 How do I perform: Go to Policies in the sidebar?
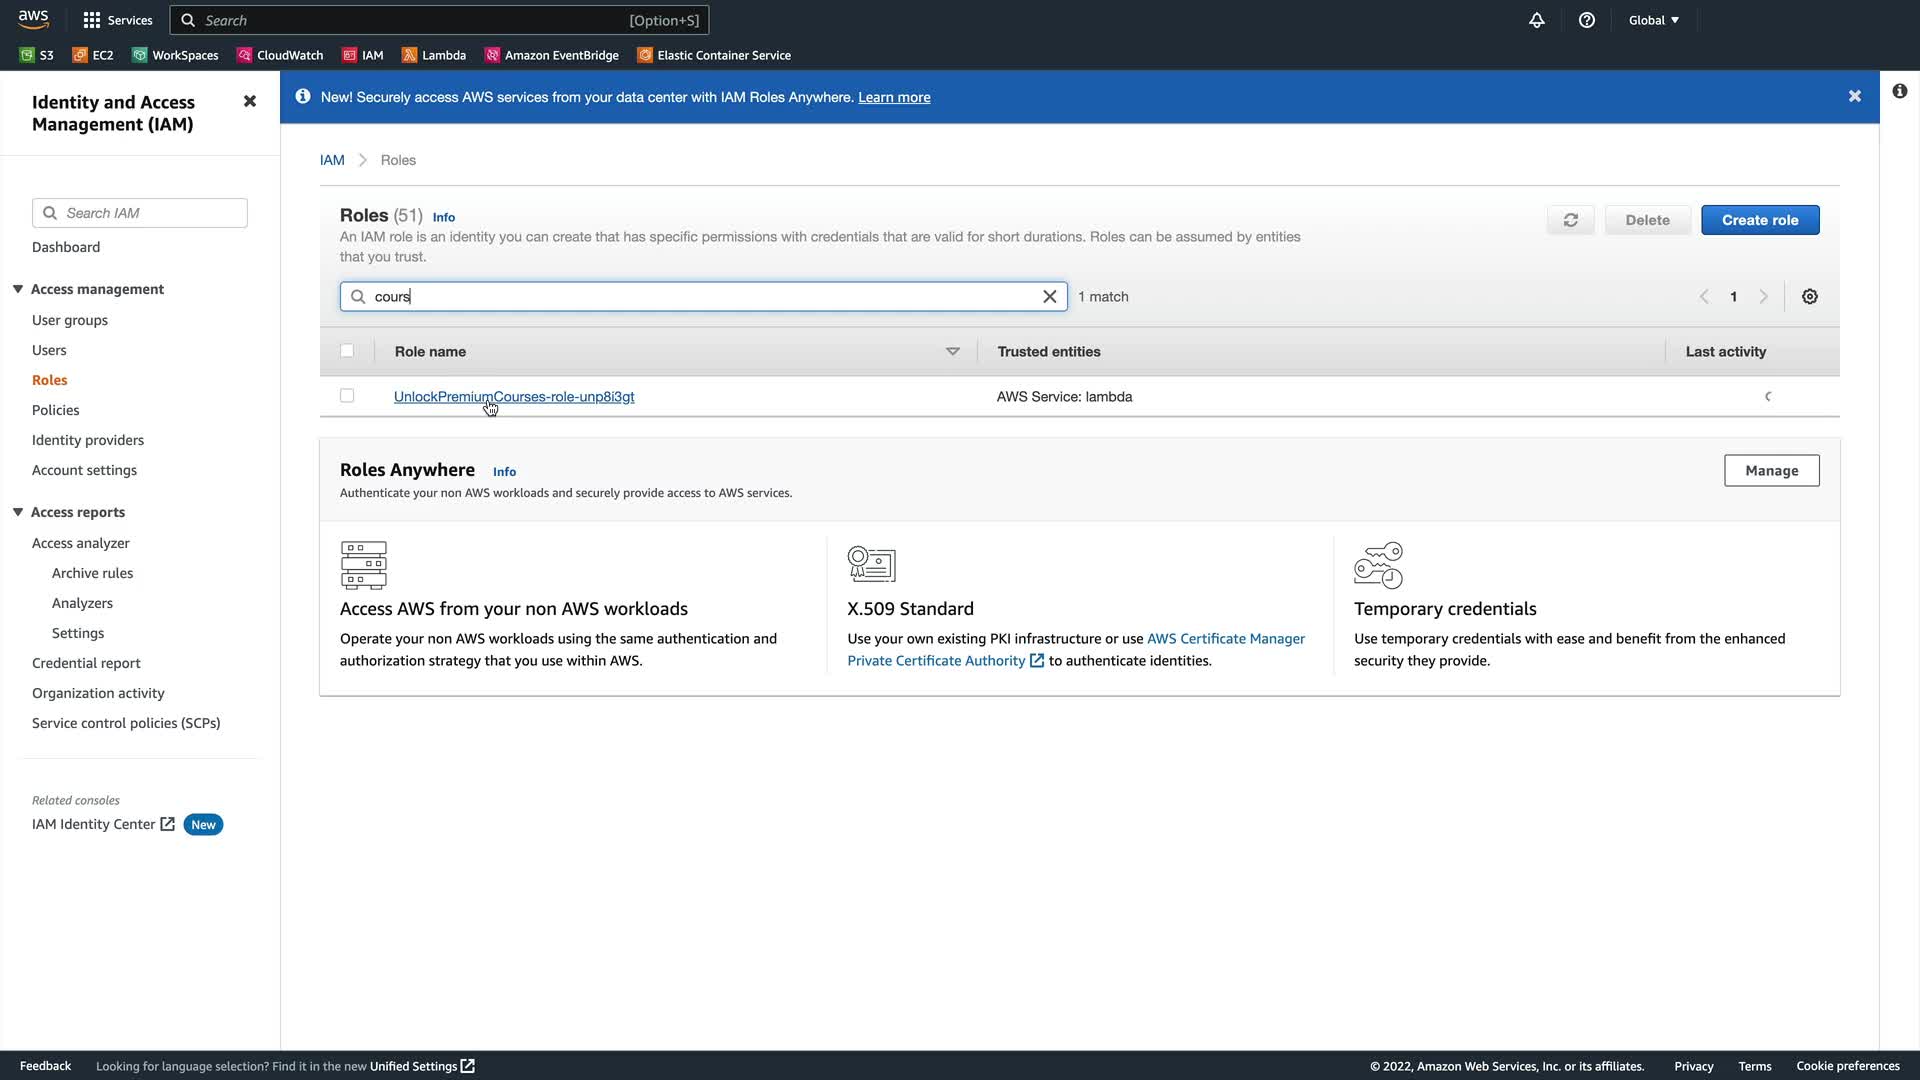point(55,410)
